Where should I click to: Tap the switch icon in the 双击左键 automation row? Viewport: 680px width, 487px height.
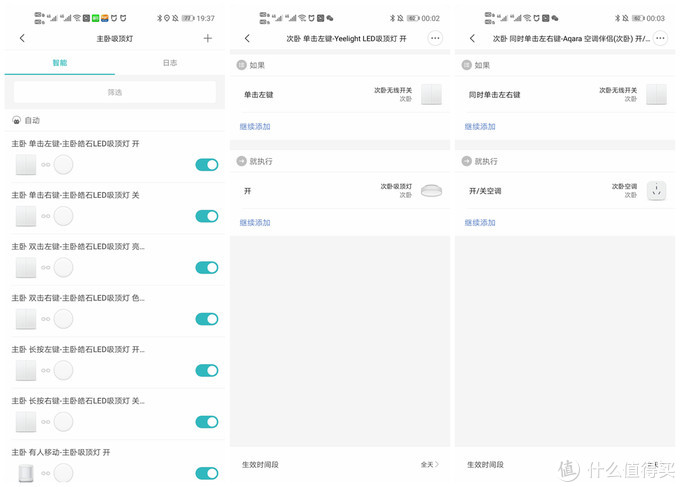26,268
